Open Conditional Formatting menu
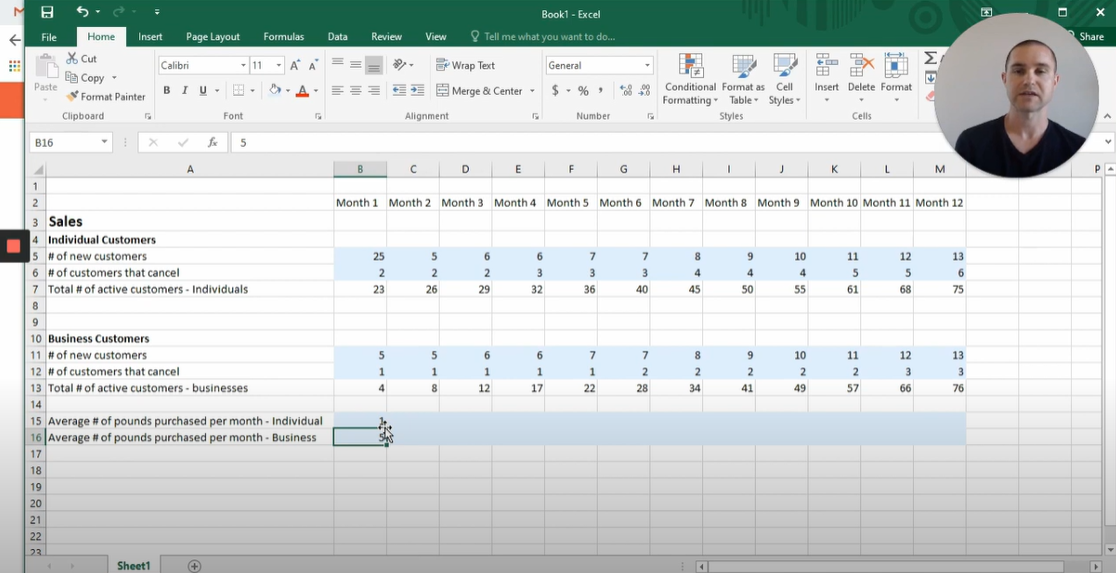The width and height of the screenshot is (1116, 573). click(690, 80)
